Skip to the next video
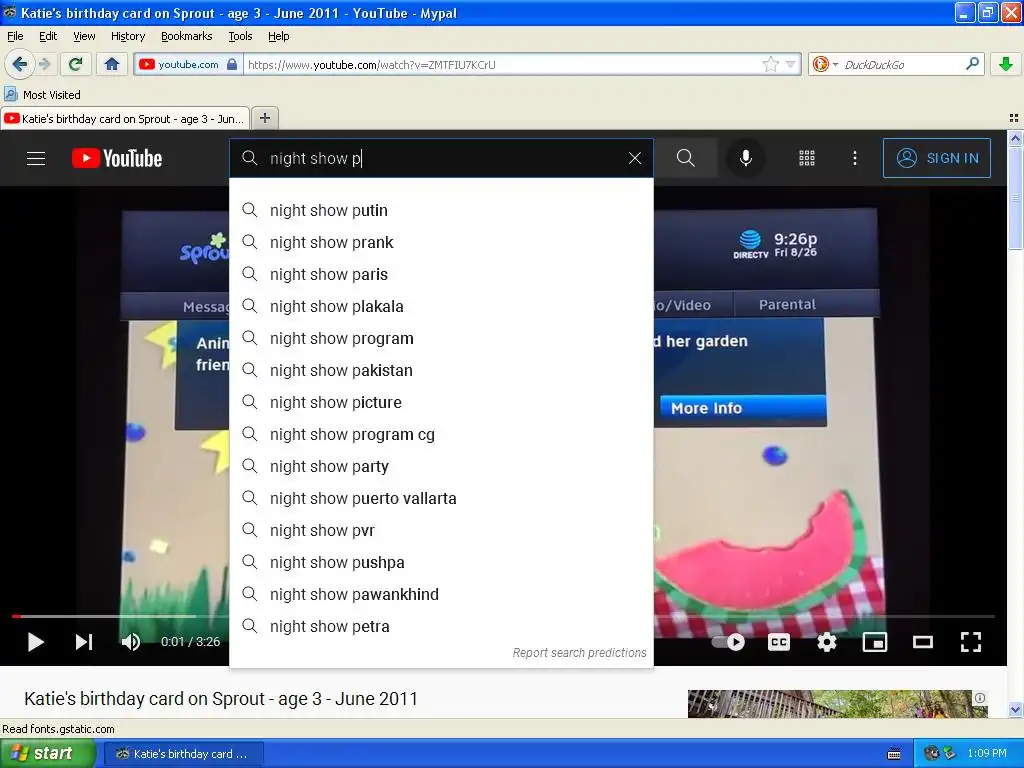This screenshot has height=768, width=1024. click(x=84, y=642)
